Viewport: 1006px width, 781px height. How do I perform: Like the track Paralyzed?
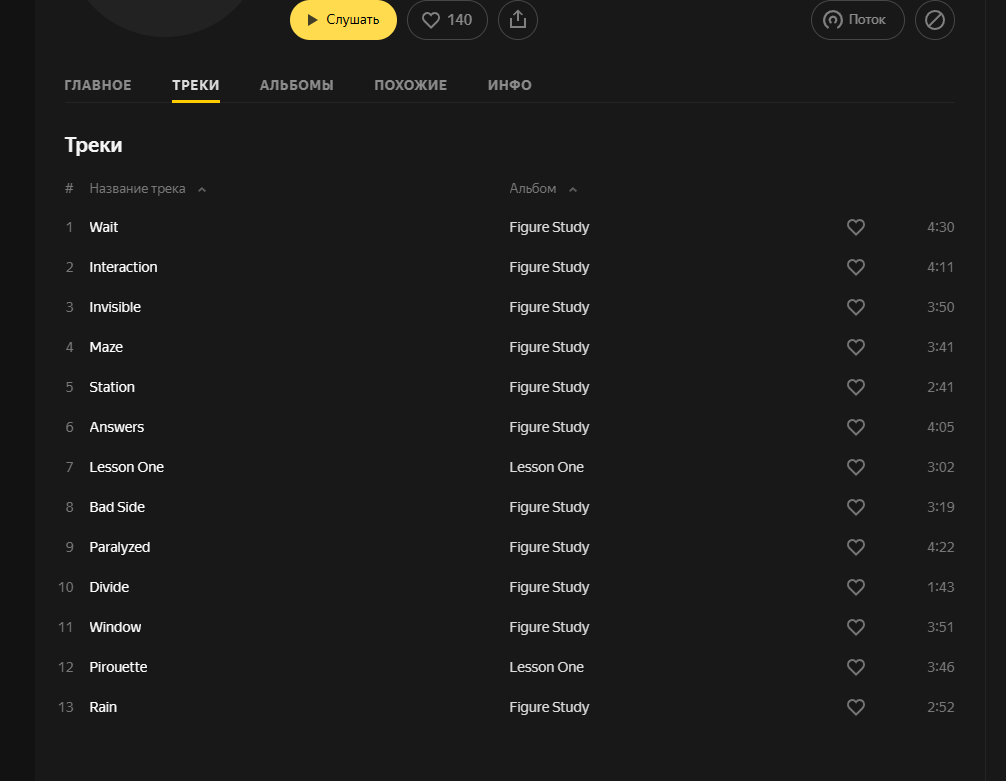click(x=856, y=547)
